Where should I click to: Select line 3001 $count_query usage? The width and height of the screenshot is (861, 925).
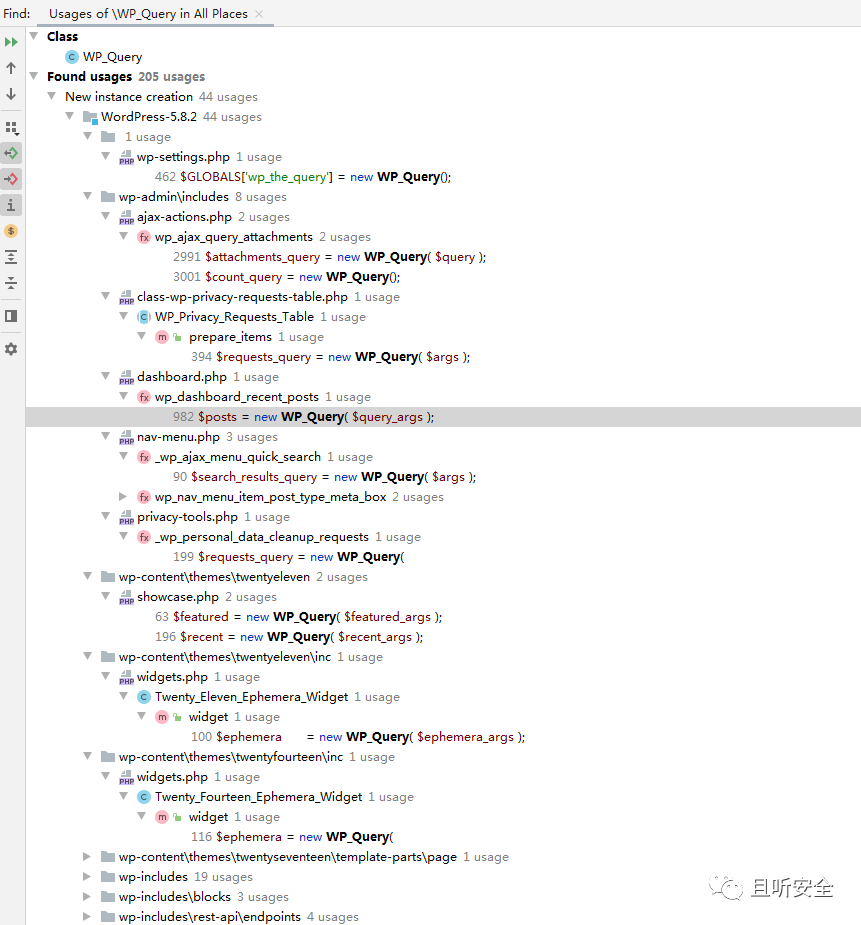coord(287,277)
